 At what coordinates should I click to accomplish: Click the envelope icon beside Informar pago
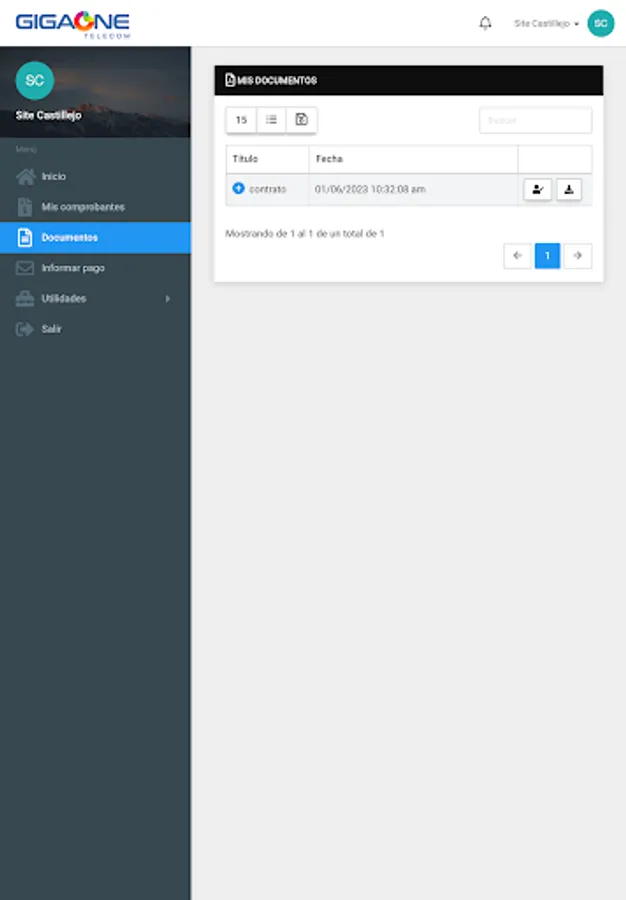(x=25, y=268)
